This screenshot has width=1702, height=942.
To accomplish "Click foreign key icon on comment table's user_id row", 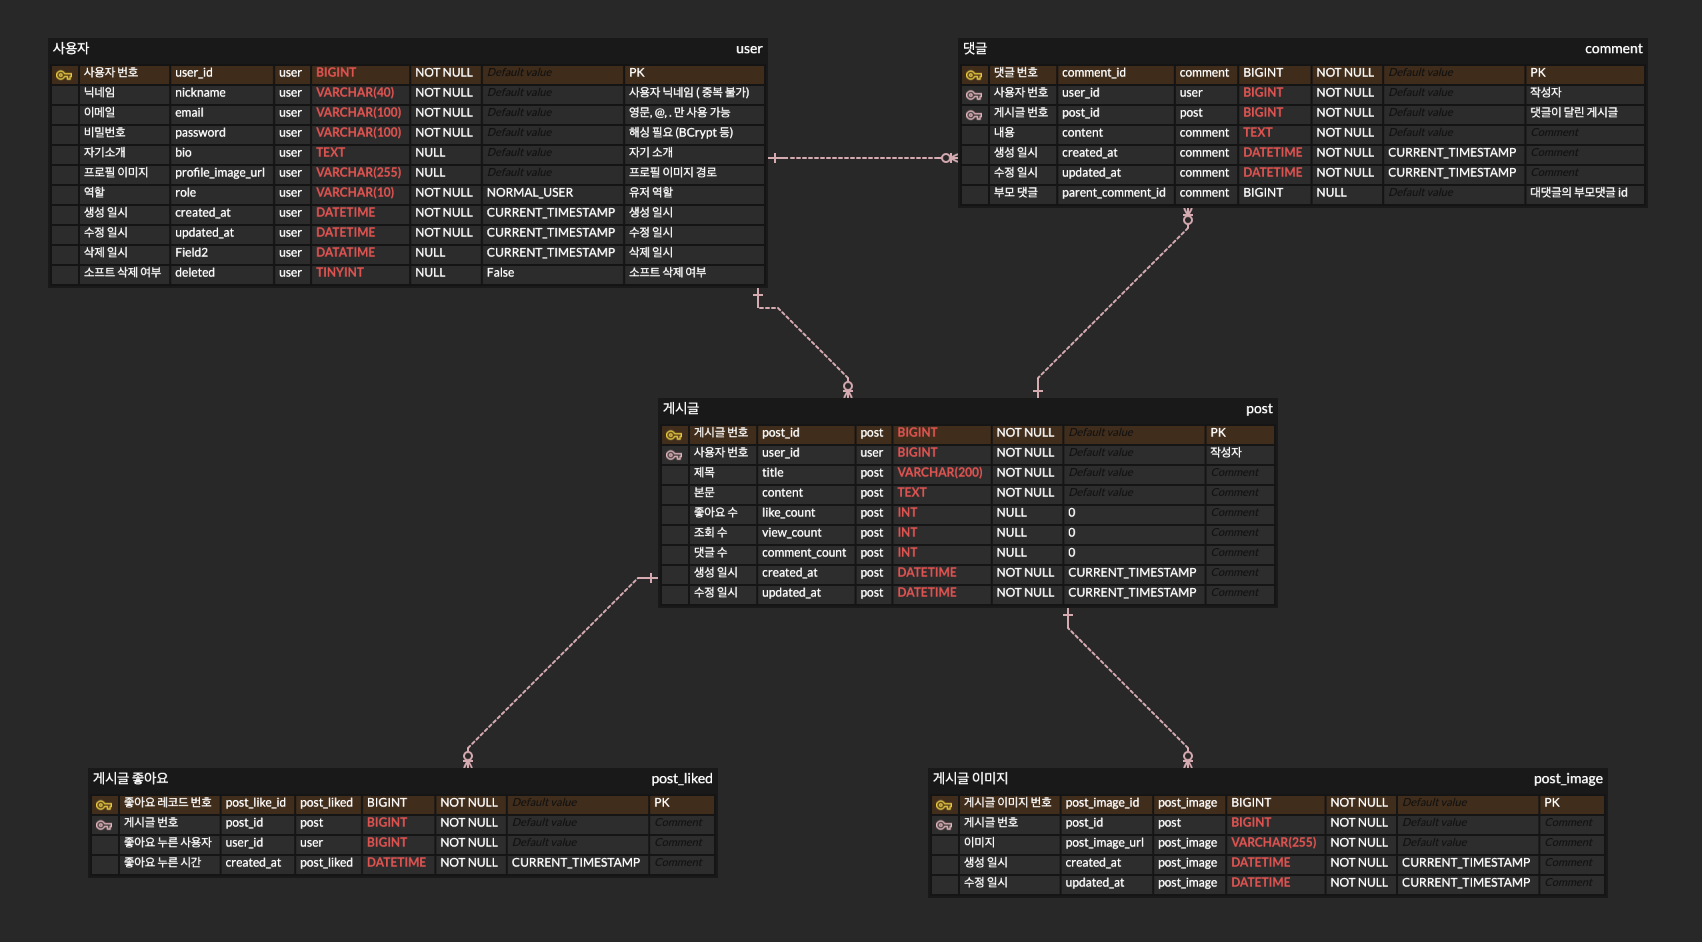I will click(x=973, y=95).
